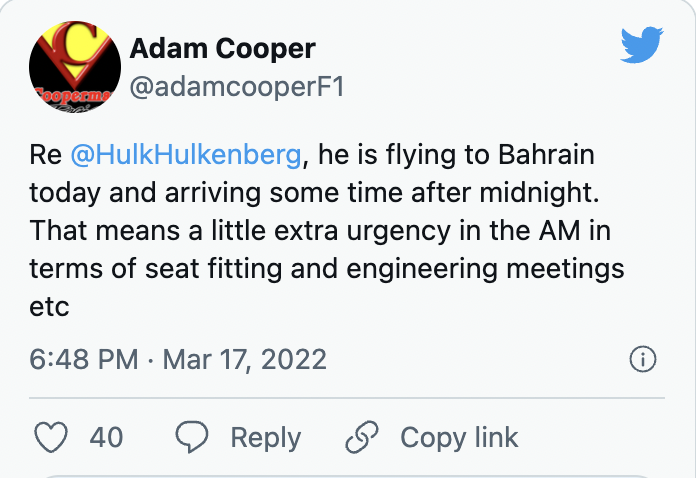Click the tweet's last word "etc"
The width and height of the screenshot is (696, 478).
coord(49,306)
